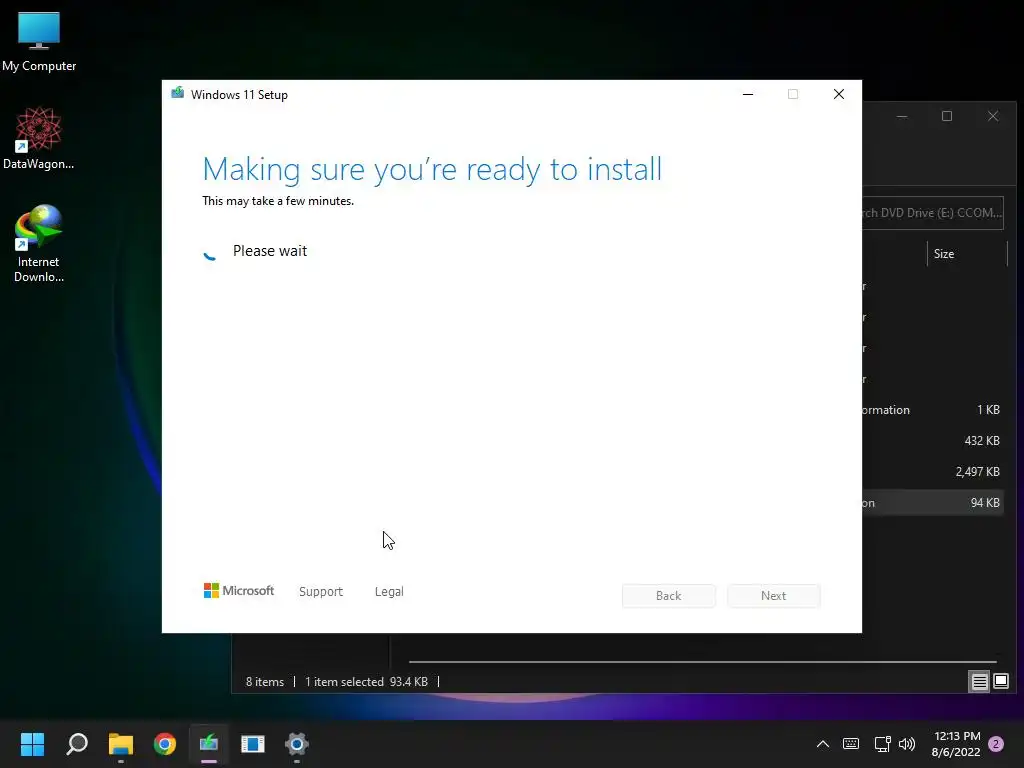Close the Windows 11 Setup window
Viewport: 1024px width, 768px height.
[x=839, y=94]
